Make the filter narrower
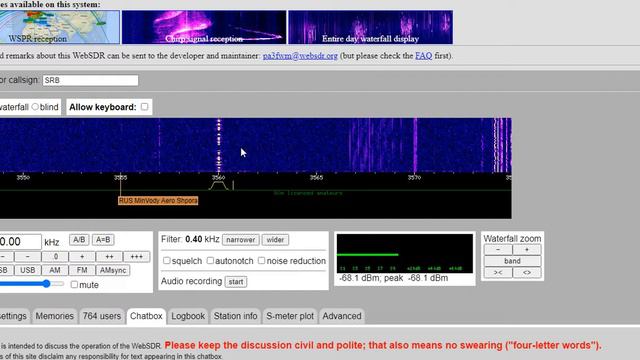The height and width of the screenshot is (360, 640). 240,240
